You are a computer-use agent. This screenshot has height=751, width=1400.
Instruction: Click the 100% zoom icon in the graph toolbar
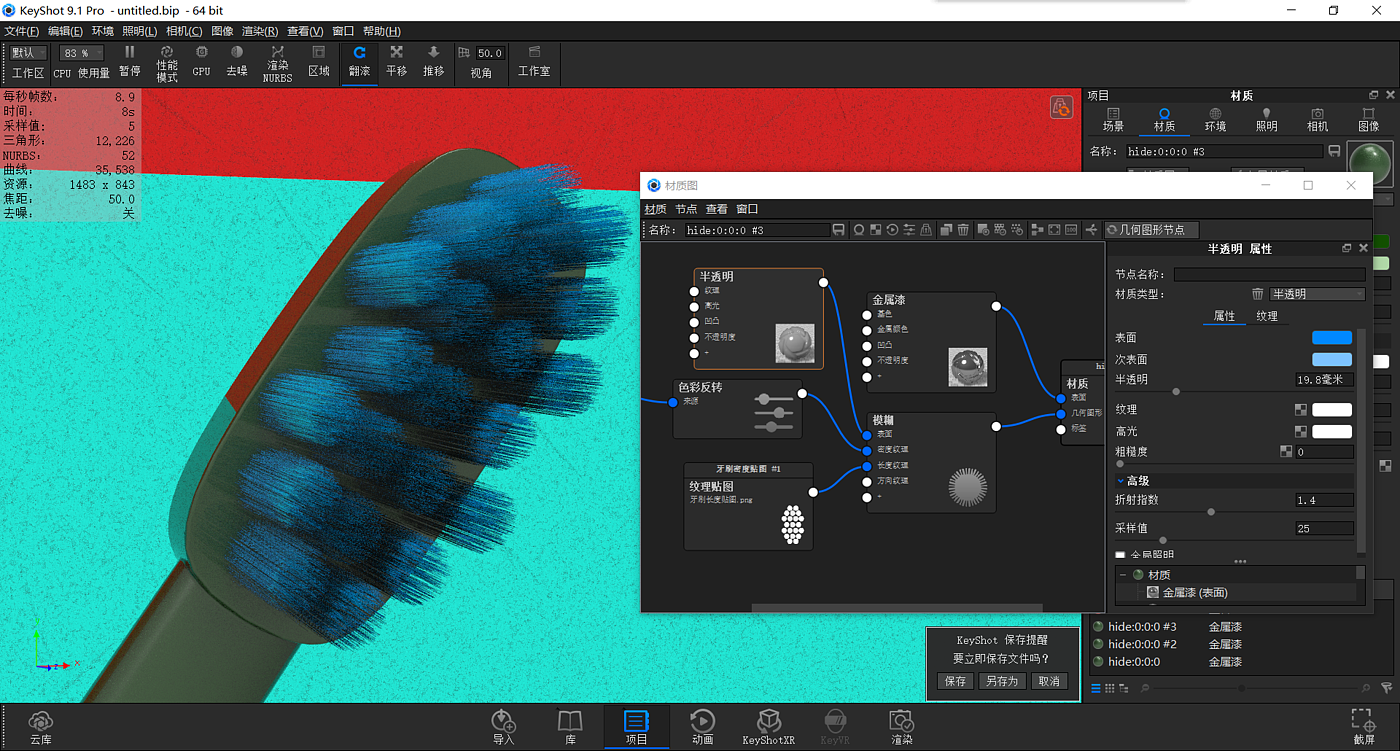pos(1071,230)
